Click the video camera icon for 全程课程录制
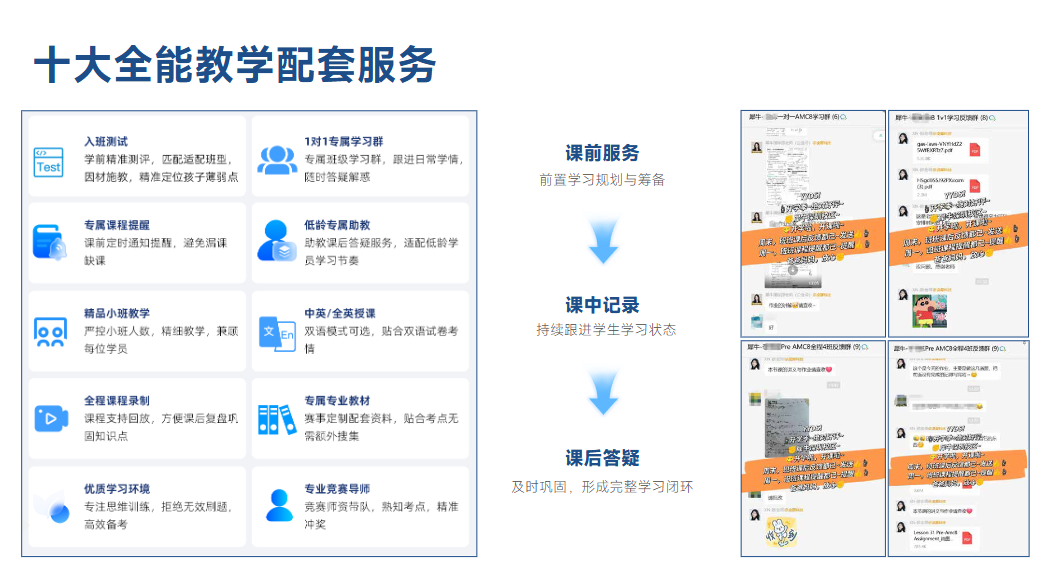Image resolution: width=1053 pixels, height=569 pixels. click(x=51, y=419)
